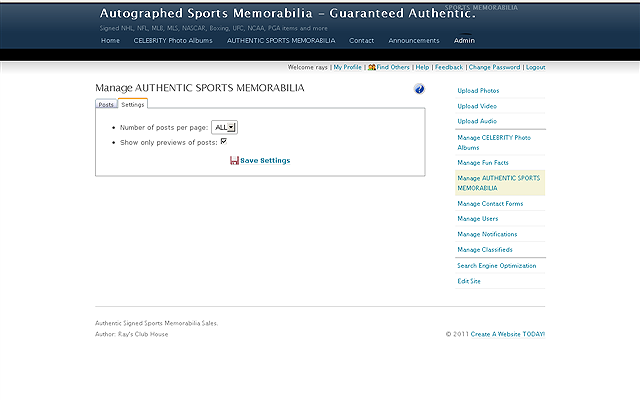Click the Create A Website TODAY! footer link

[x=508, y=334]
